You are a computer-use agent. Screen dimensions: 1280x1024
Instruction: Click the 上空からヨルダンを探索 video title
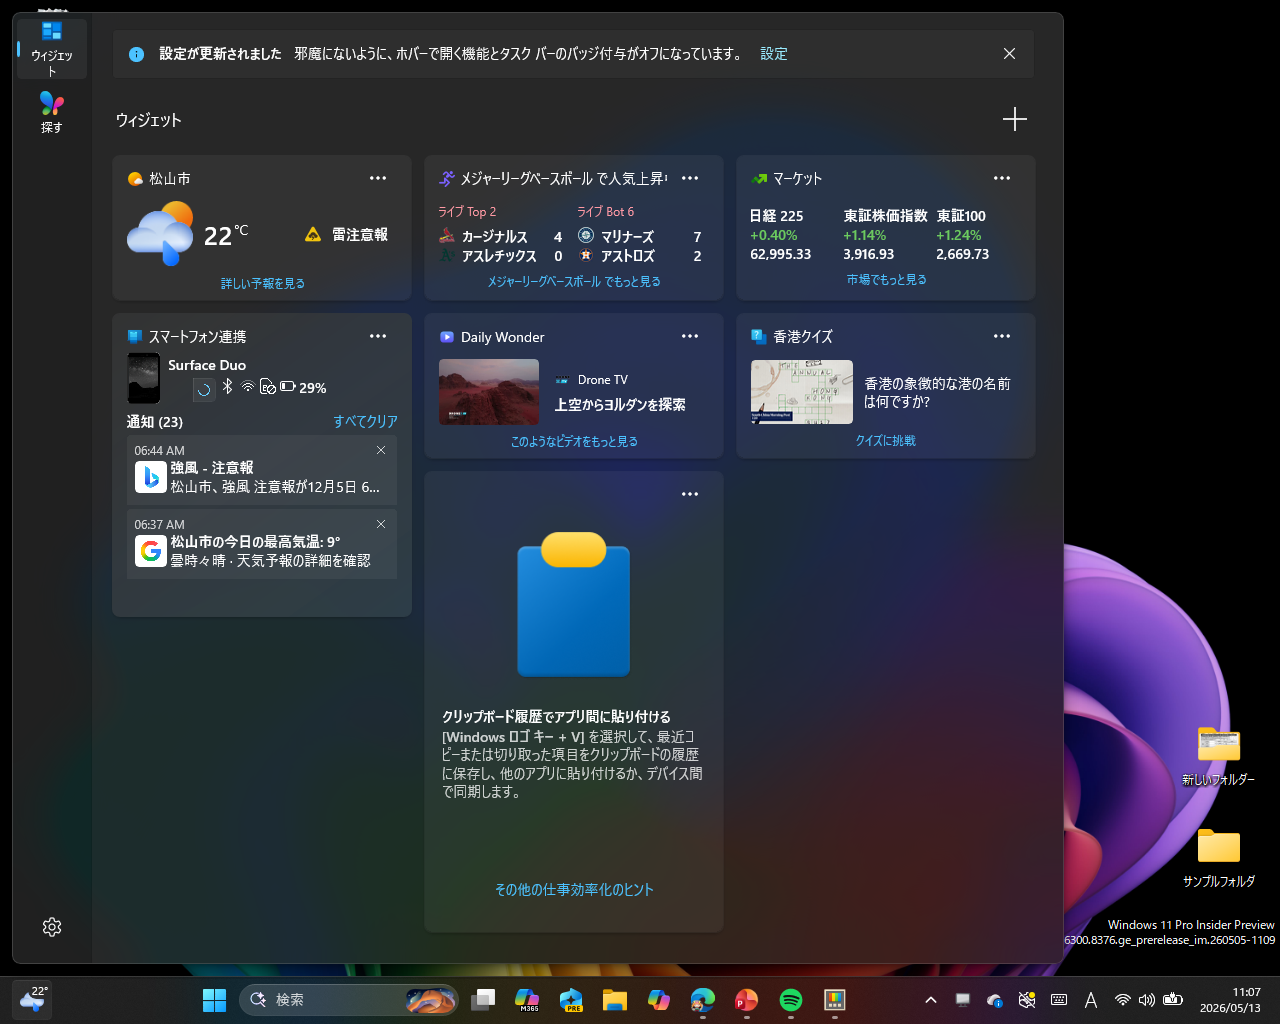[x=620, y=405]
